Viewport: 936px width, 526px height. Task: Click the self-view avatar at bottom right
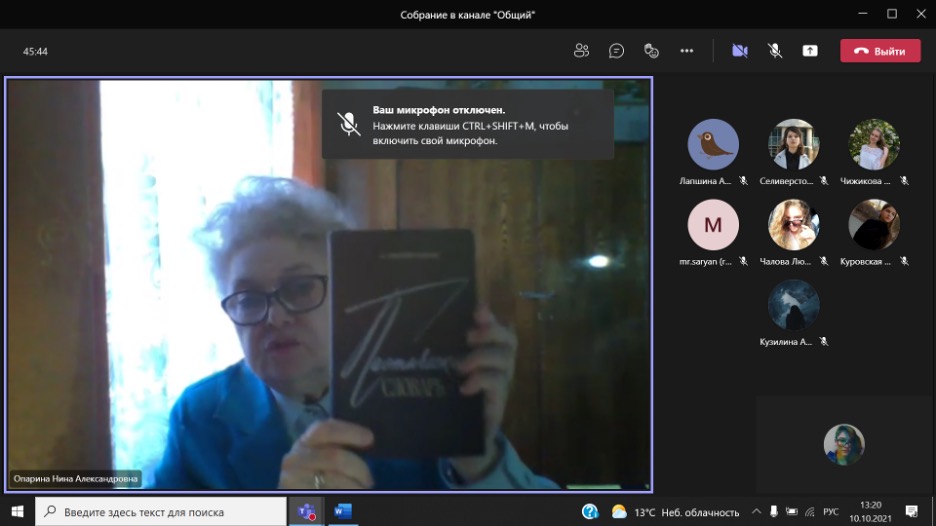pos(844,445)
